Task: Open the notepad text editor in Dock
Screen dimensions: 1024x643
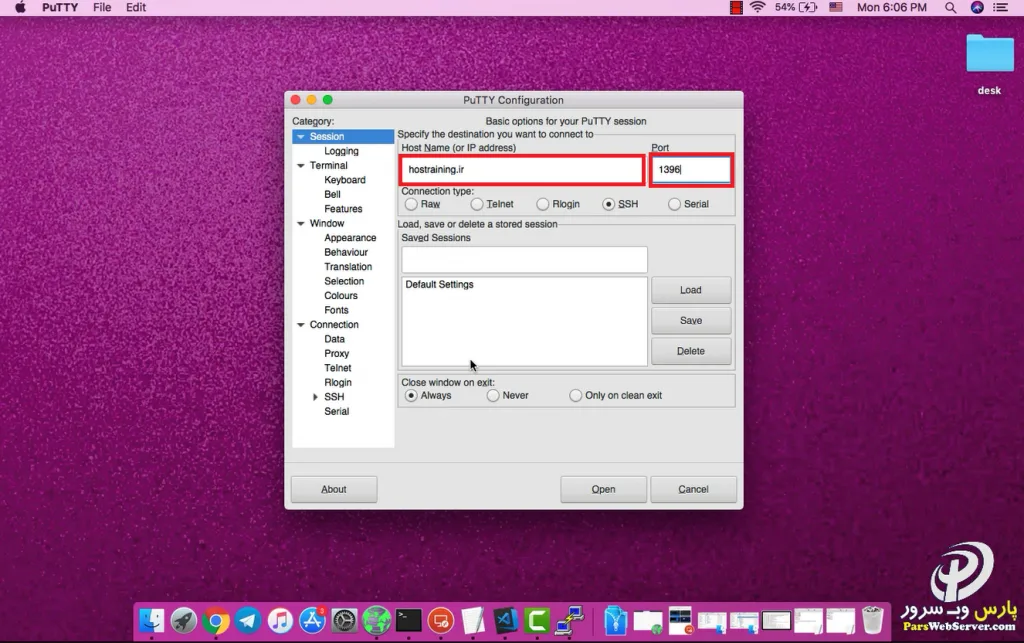Action: click(x=473, y=620)
